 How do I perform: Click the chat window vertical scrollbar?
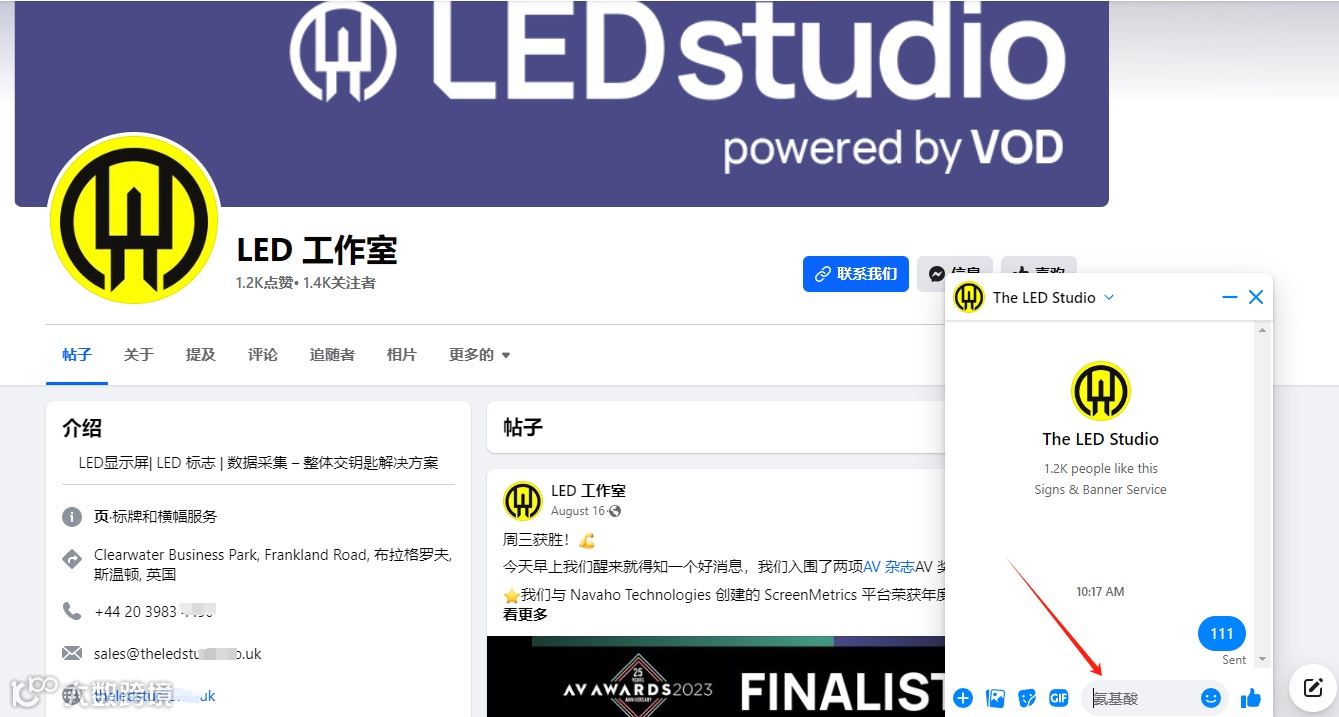pos(1262,495)
